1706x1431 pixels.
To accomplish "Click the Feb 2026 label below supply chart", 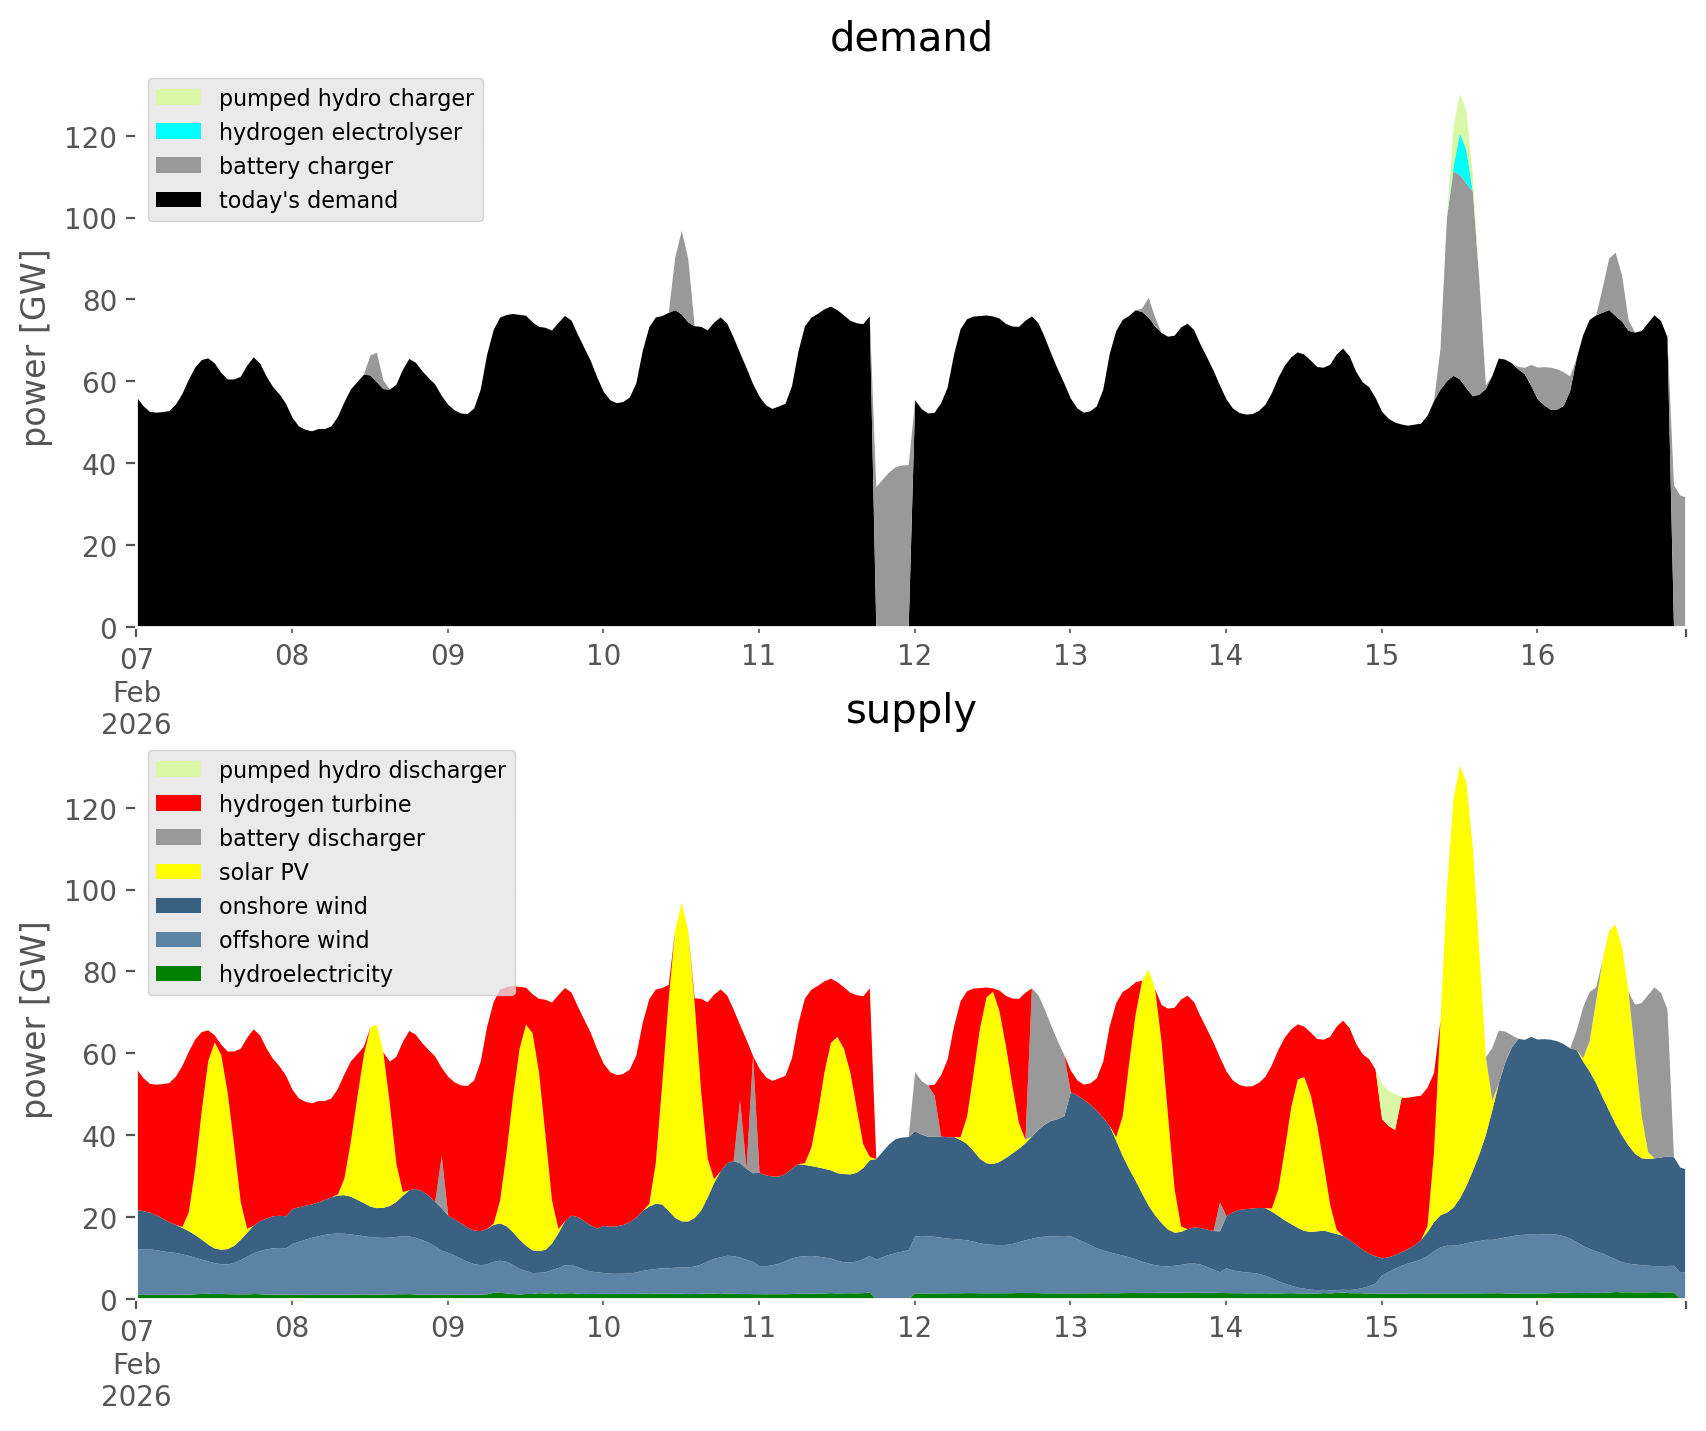I will 136,1380.
